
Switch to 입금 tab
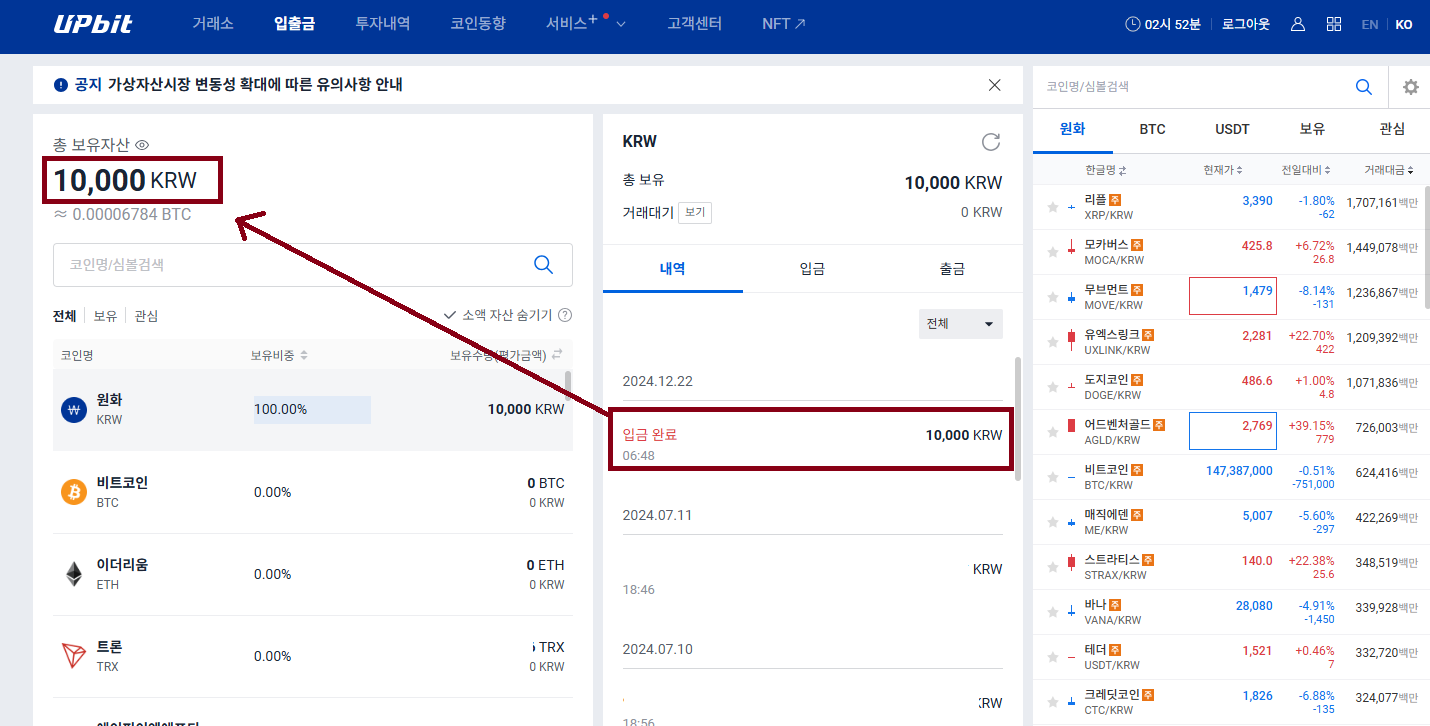(812, 269)
